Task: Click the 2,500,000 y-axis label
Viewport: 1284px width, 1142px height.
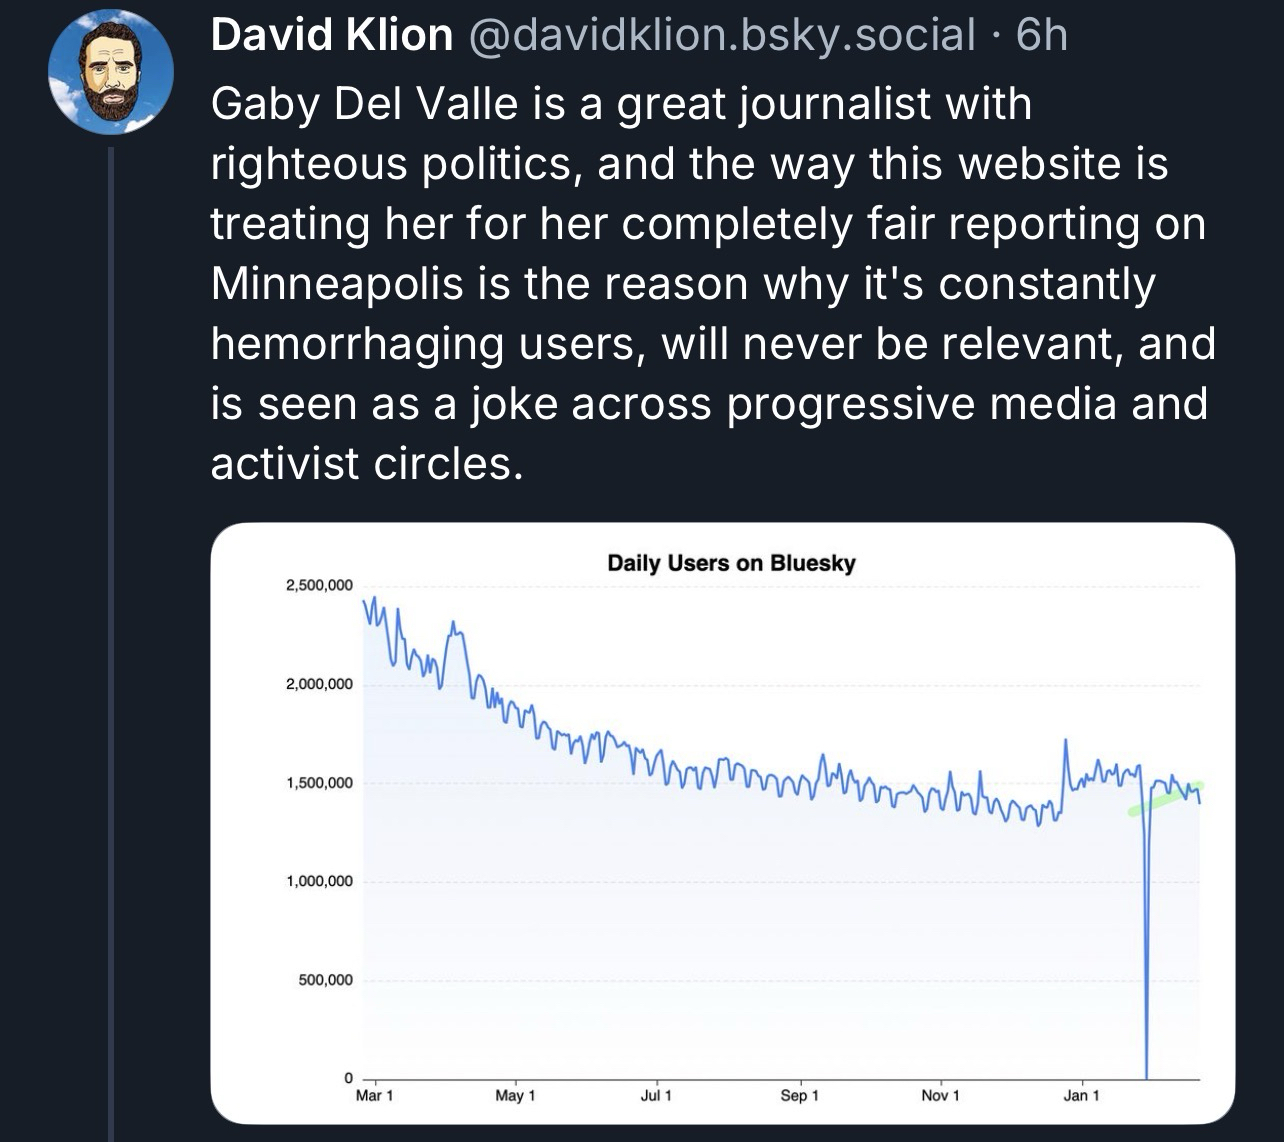Action: pyautogui.click(x=319, y=586)
